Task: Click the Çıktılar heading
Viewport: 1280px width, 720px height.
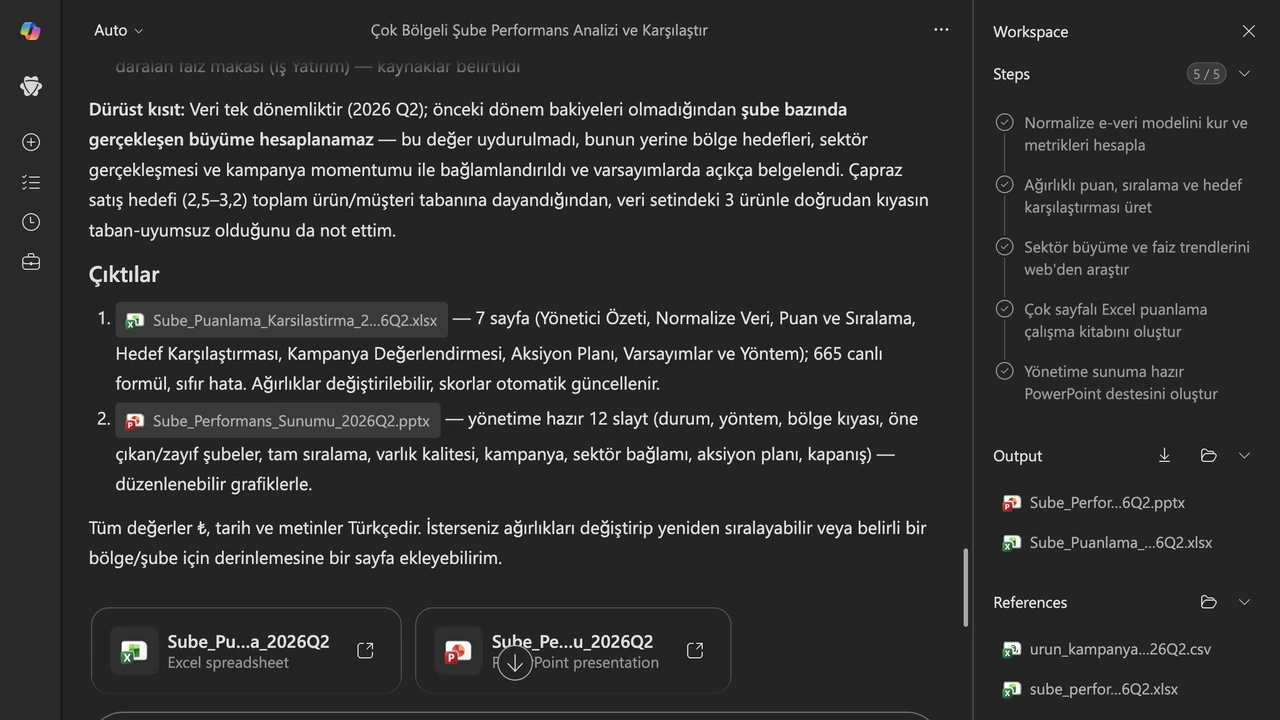Action: (124, 274)
